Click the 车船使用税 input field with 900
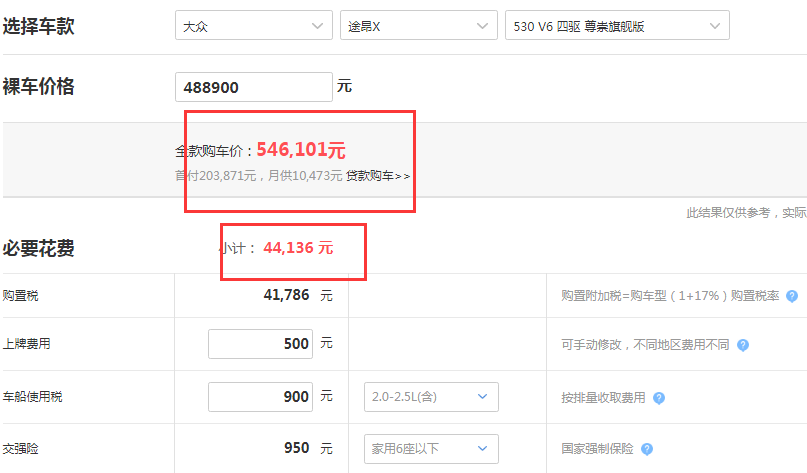Image resolution: width=807 pixels, height=473 pixels. point(260,397)
